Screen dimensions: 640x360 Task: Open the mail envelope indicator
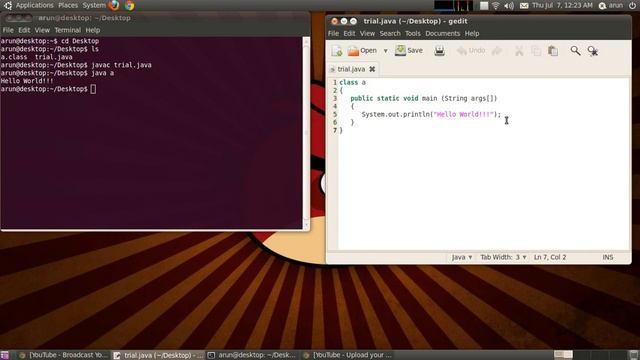pyautogui.click(x=524, y=5)
